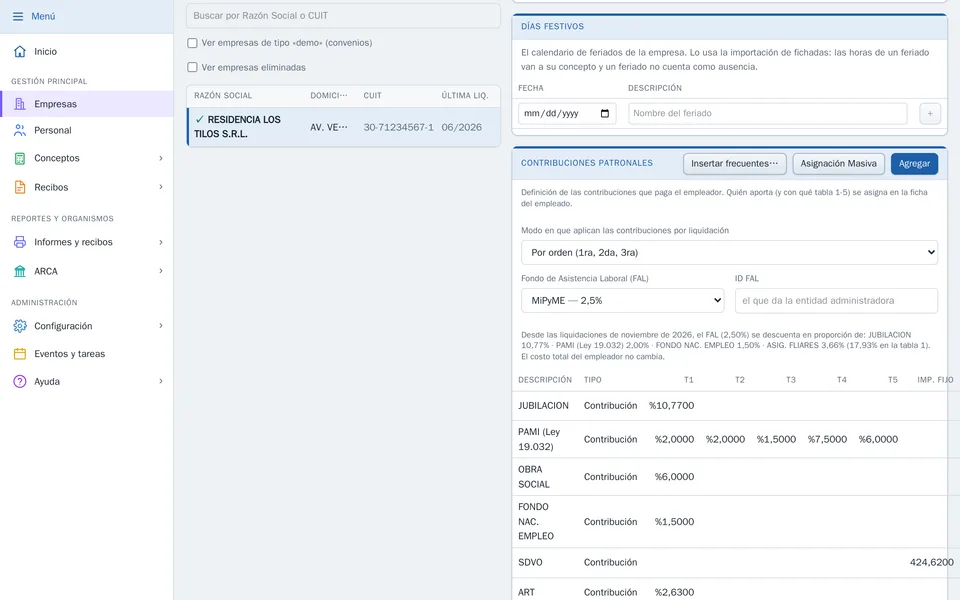Screen dimensions: 960x600
Task: Click the PAMI T4 value %7,5000
Action: pos(827,440)
